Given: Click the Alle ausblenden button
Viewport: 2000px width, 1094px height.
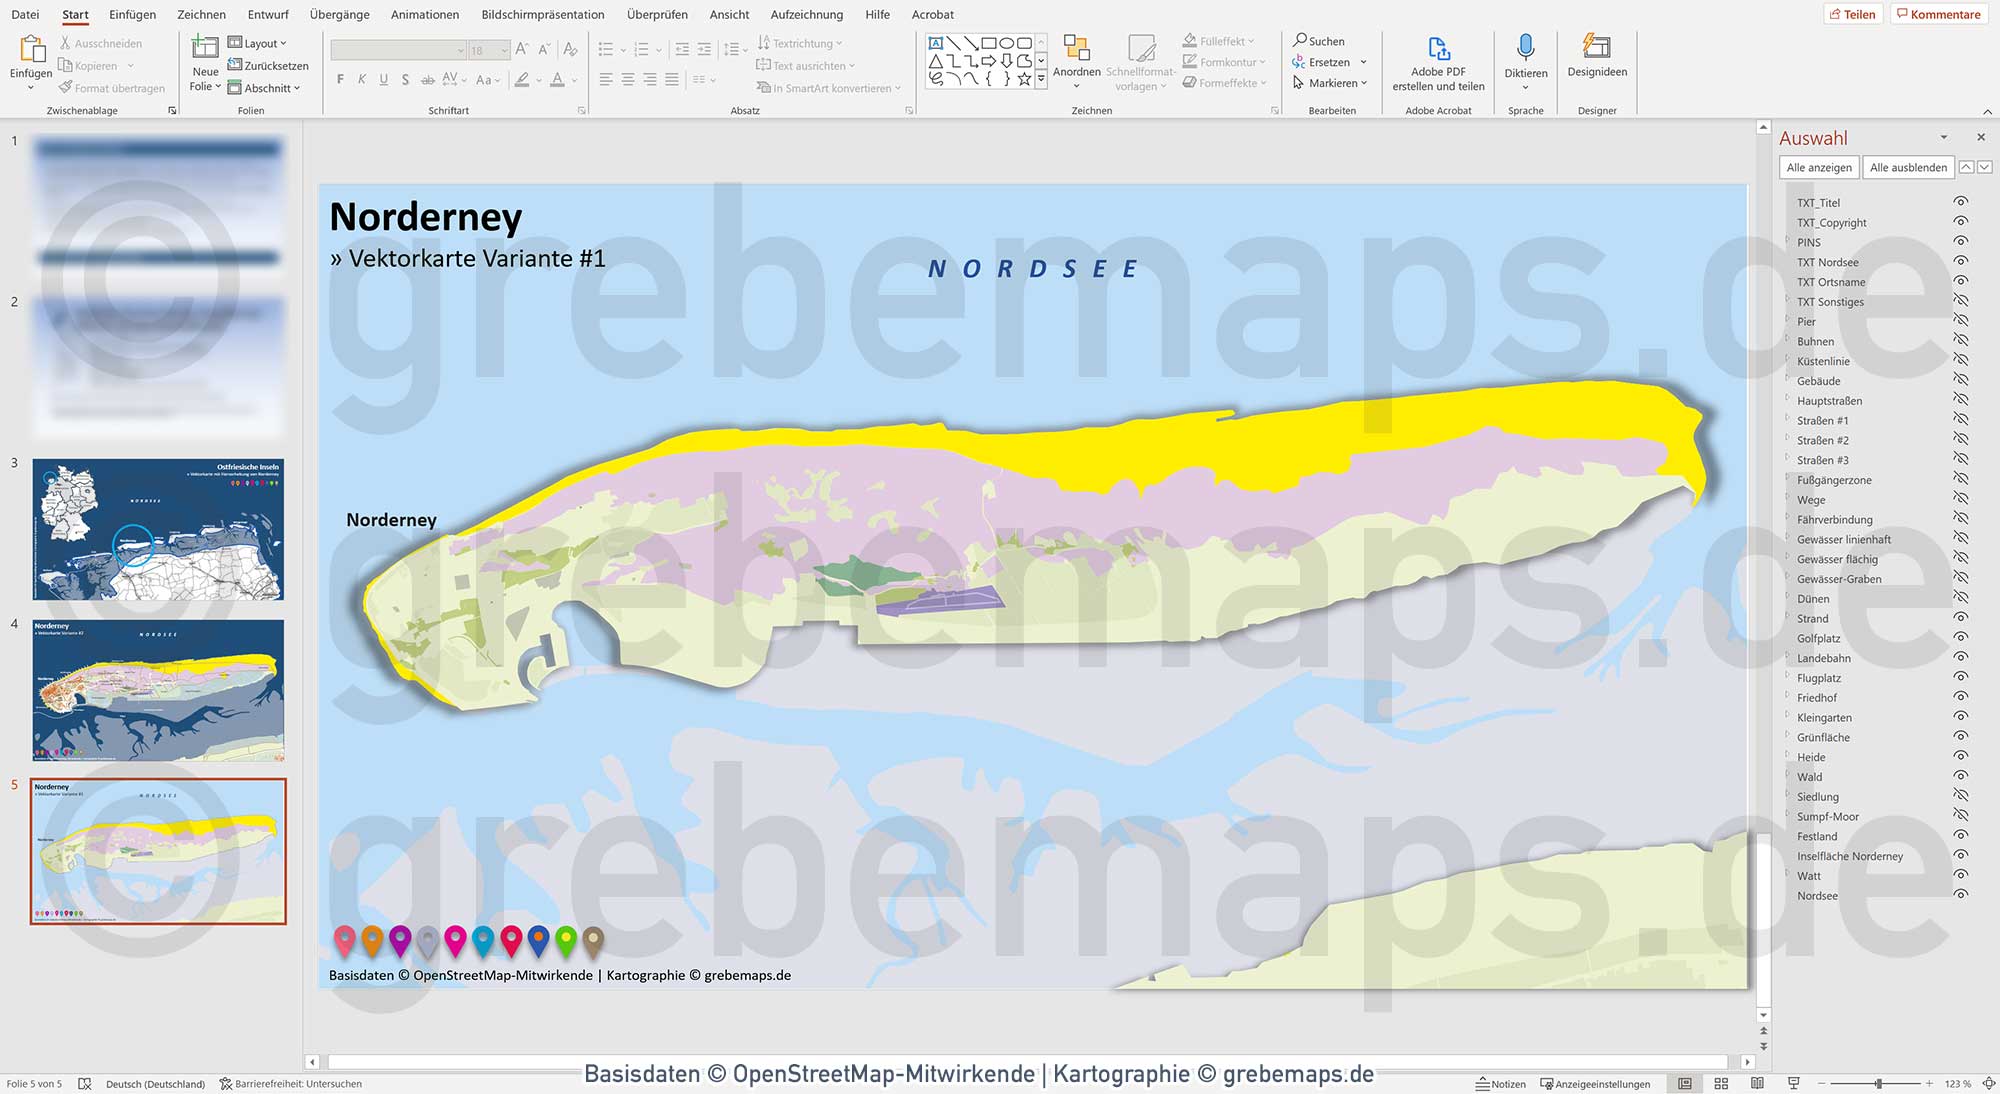Looking at the screenshot, I should [1908, 167].
